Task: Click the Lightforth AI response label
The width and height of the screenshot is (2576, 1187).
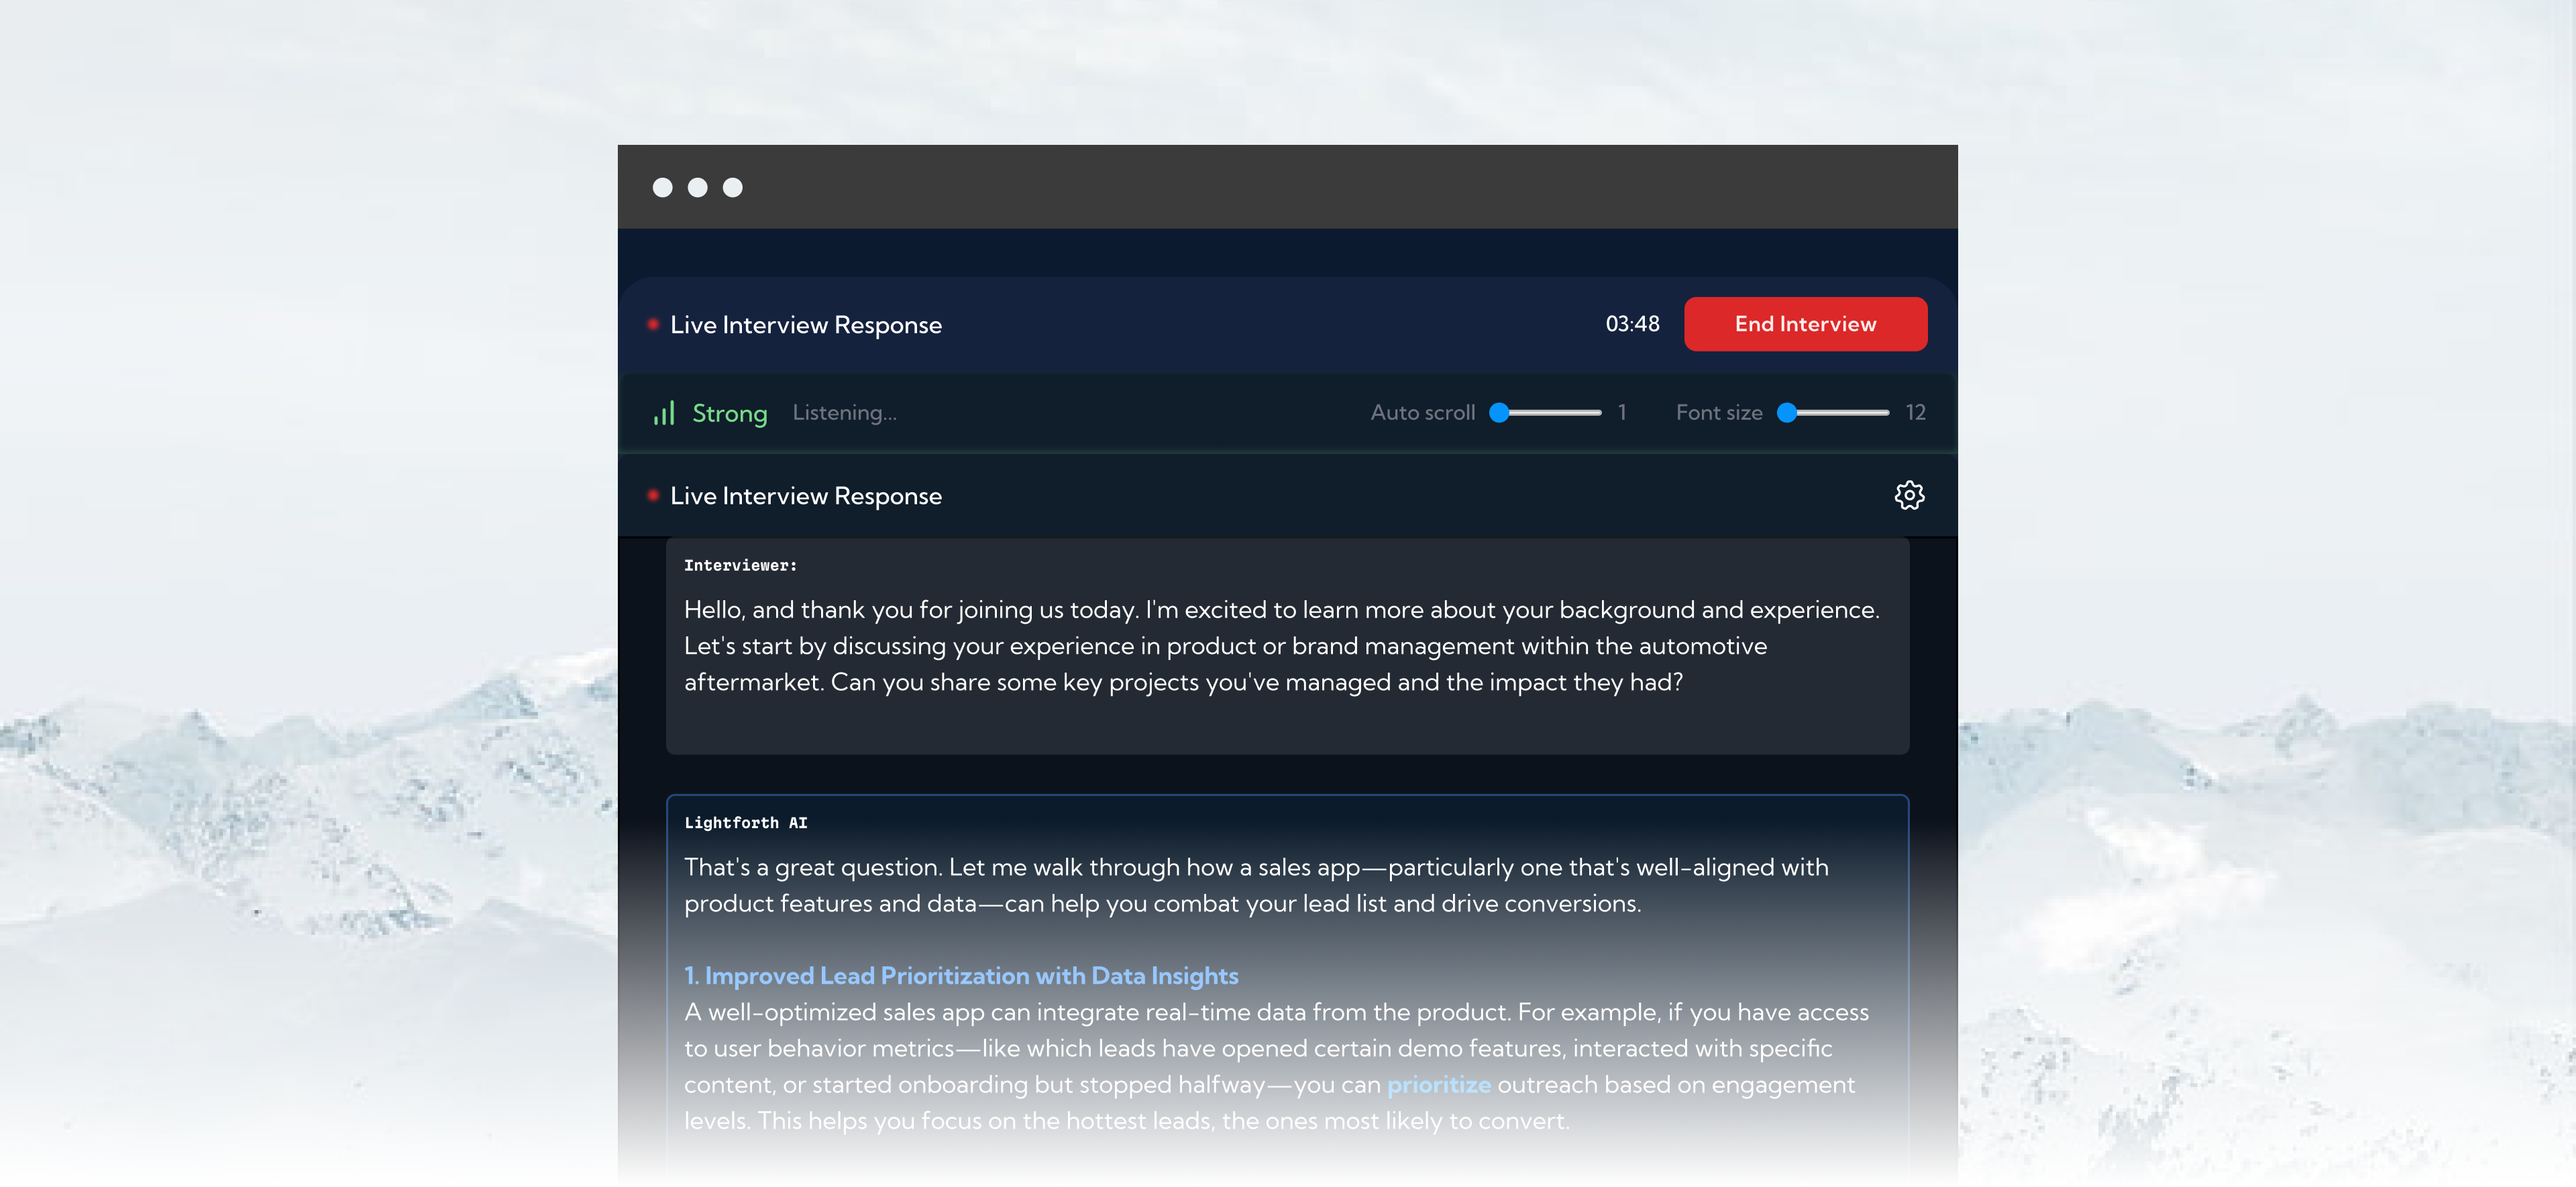Action: [x=745, y=823]
